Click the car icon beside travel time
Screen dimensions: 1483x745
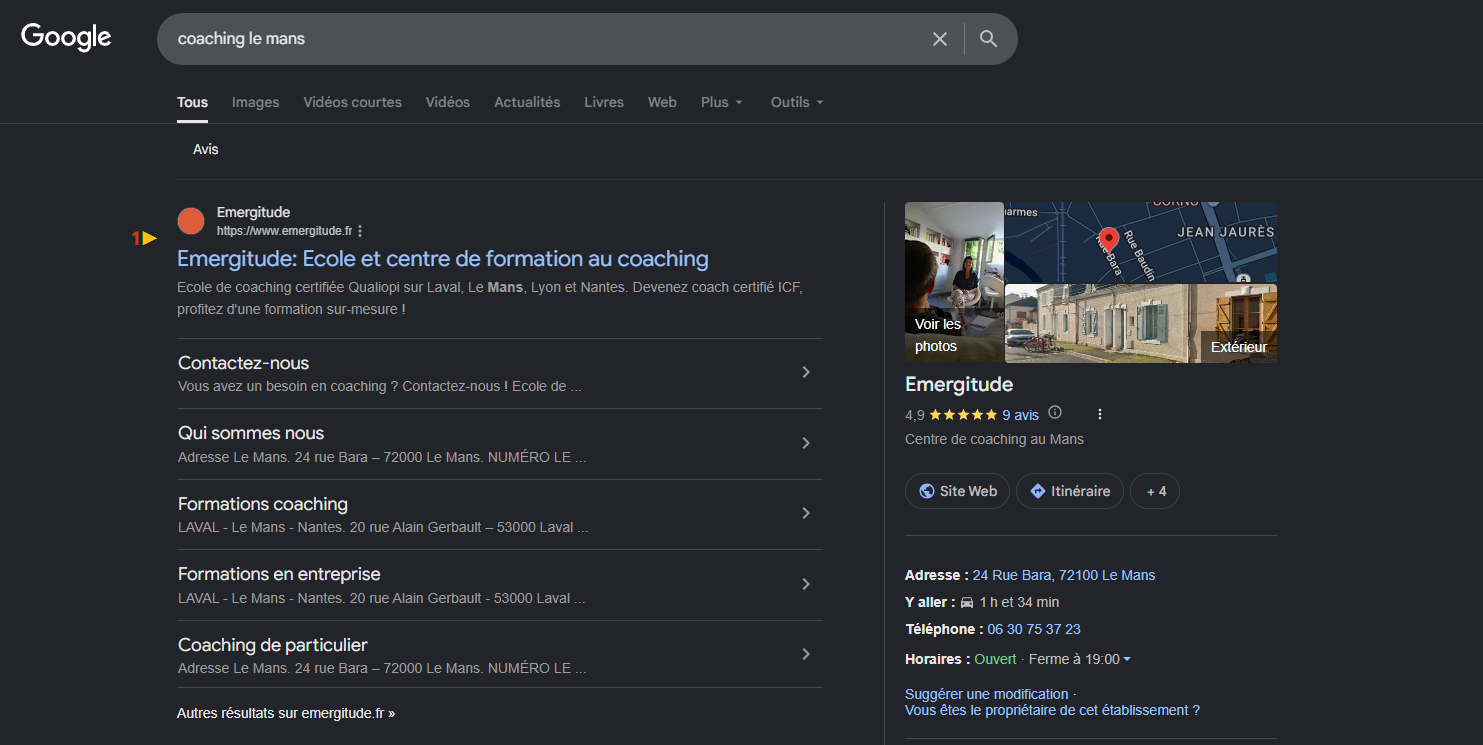point(967,602)
